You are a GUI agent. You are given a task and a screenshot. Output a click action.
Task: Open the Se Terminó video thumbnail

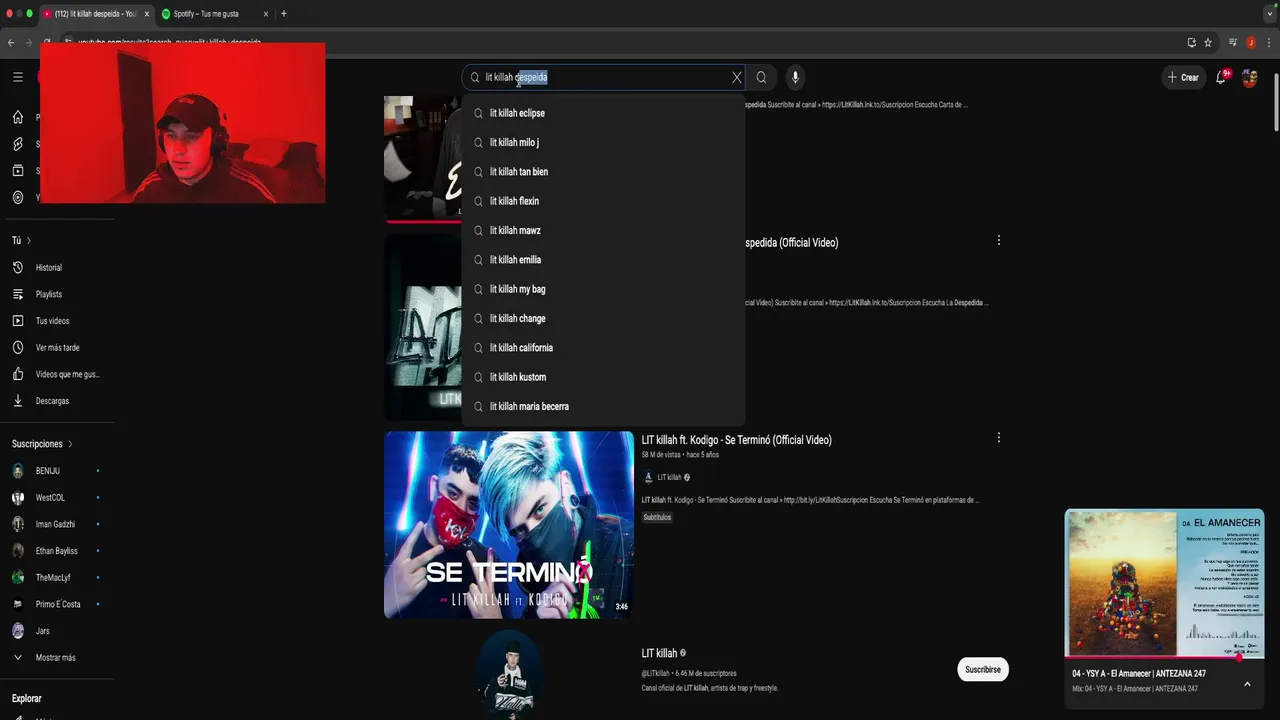coord(509,525)
